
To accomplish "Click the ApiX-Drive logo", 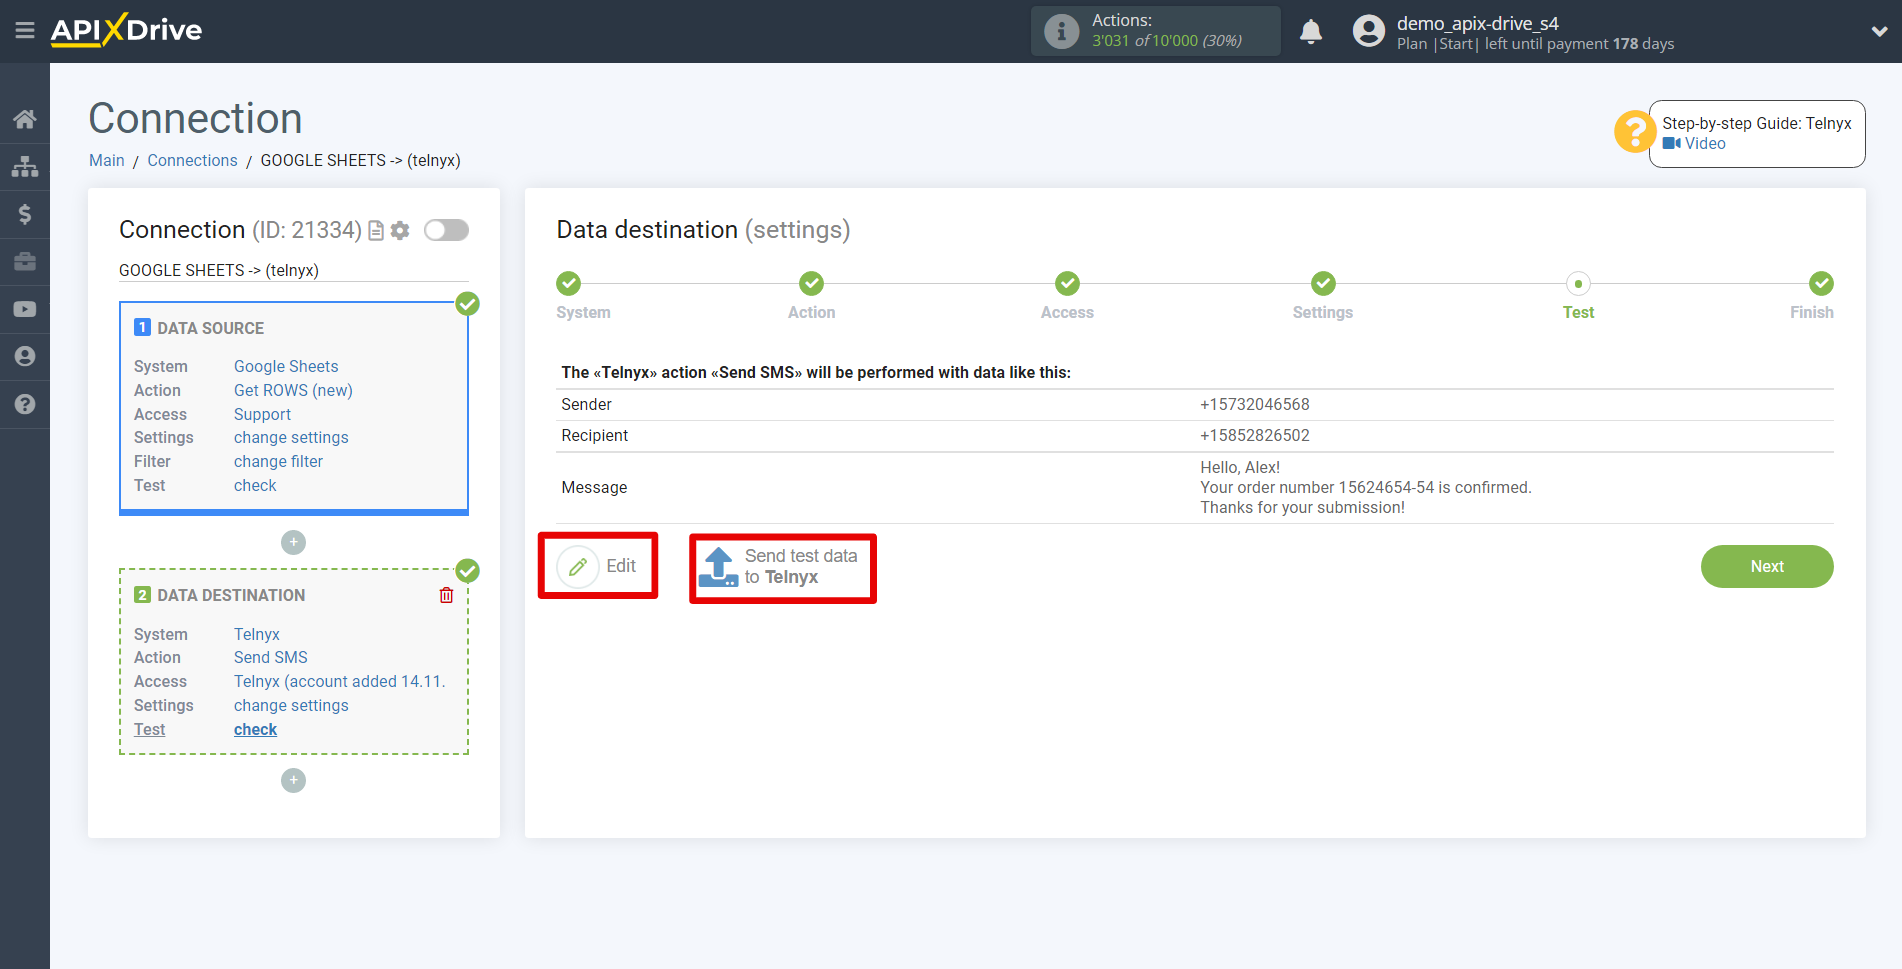I will [126, 30].
